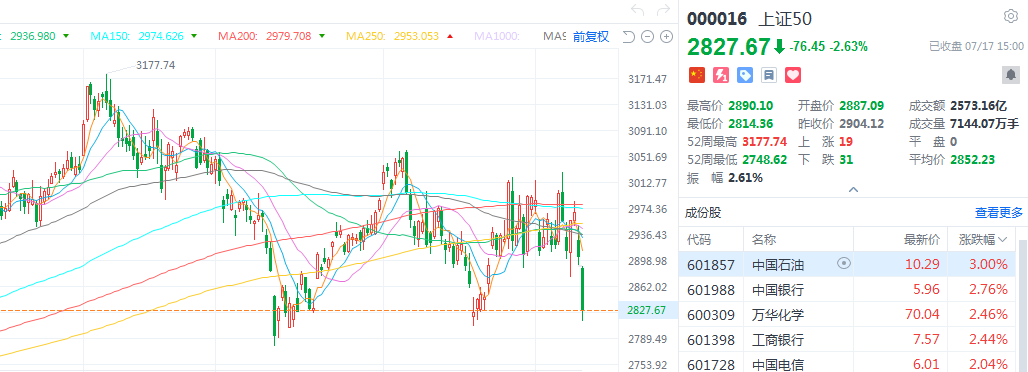Image resolution: width=1028 pixels, height=372 pixels.
Task: Open the 涨跌幅 column sort dropdown arrow
Action: pyautogui.click(x=1002, y=240)
